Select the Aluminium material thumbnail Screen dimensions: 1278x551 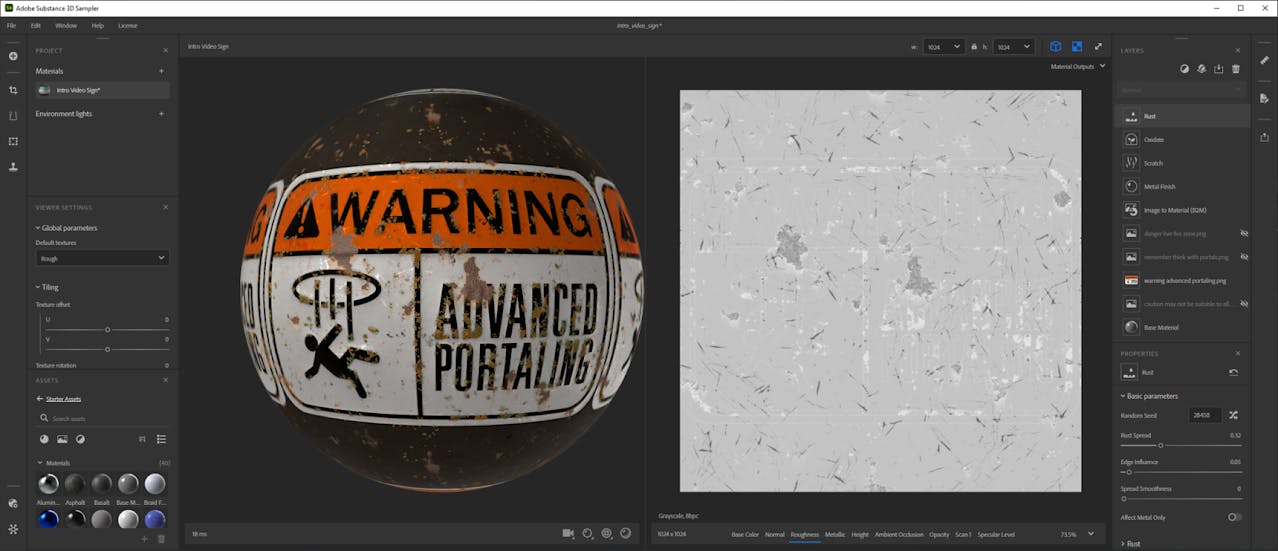(48, 485)
